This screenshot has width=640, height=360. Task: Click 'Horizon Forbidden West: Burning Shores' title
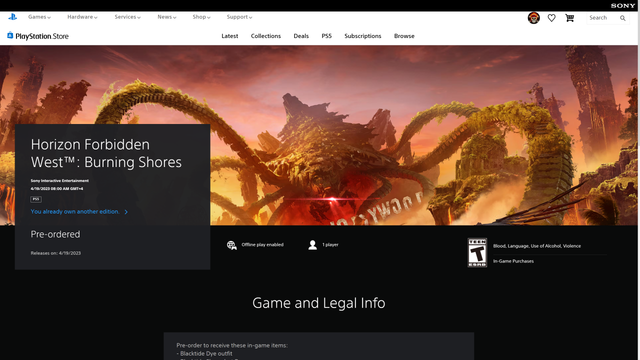point(106,153)
